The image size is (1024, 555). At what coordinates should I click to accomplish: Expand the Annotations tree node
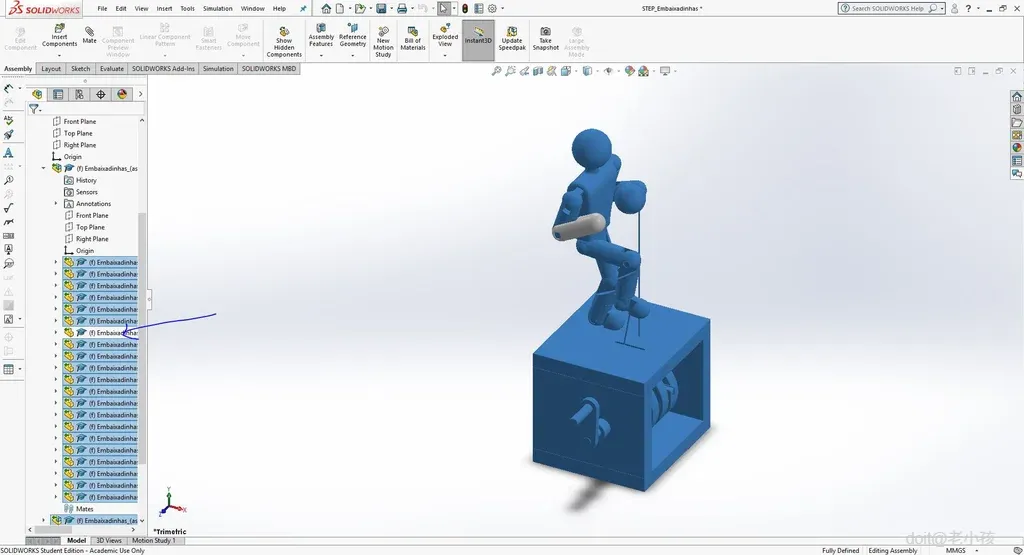click(56, 204)
